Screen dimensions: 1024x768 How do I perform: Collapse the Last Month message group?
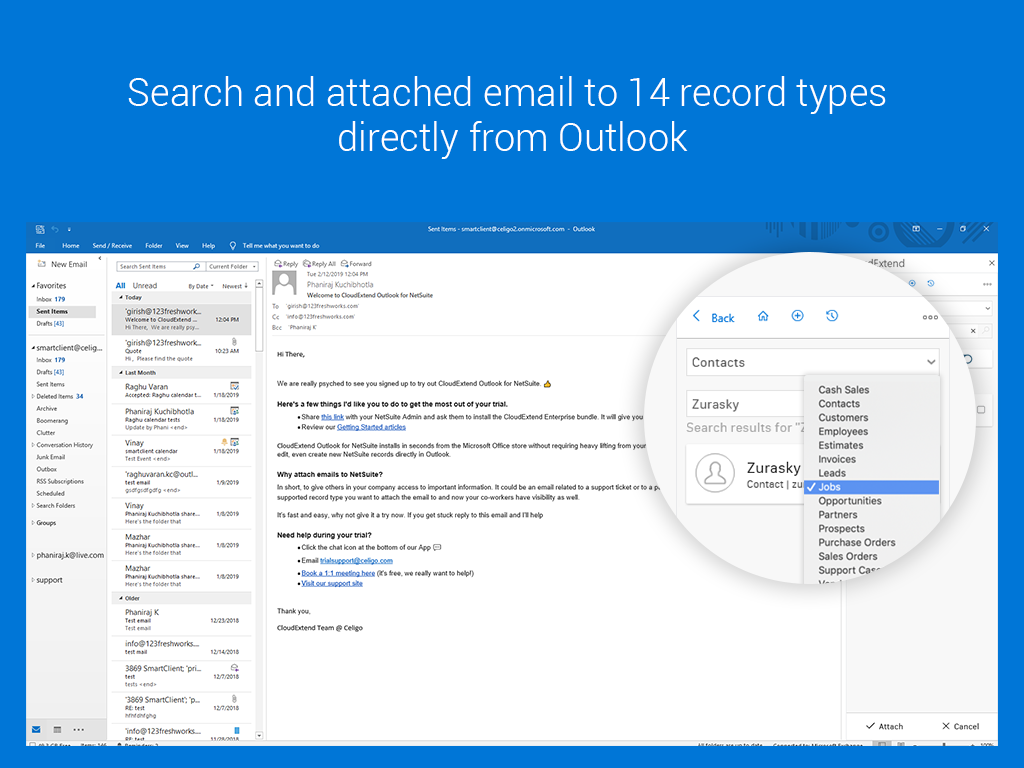click(x=121, y=372)
